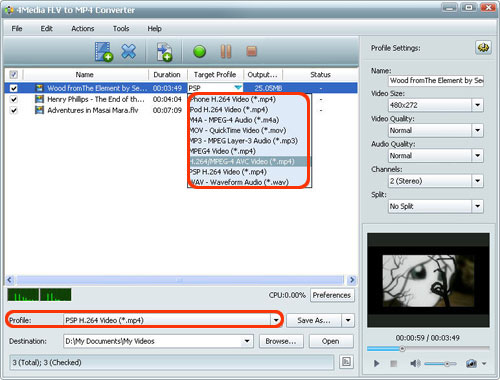Click the Browse... button
This screenshot has width=500, height=380.
pyautogui.click(x=281, y=341)
